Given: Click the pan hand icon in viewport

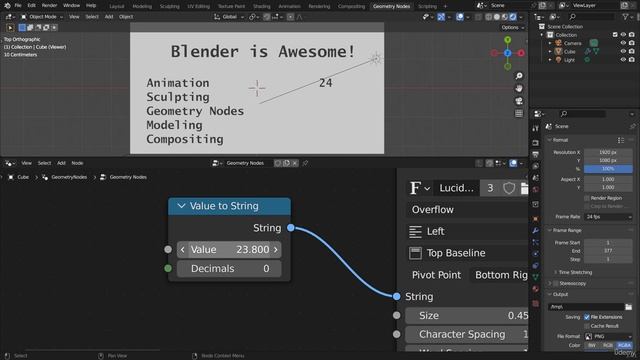Looking at the screenshot, I should [x=519, y=89].
